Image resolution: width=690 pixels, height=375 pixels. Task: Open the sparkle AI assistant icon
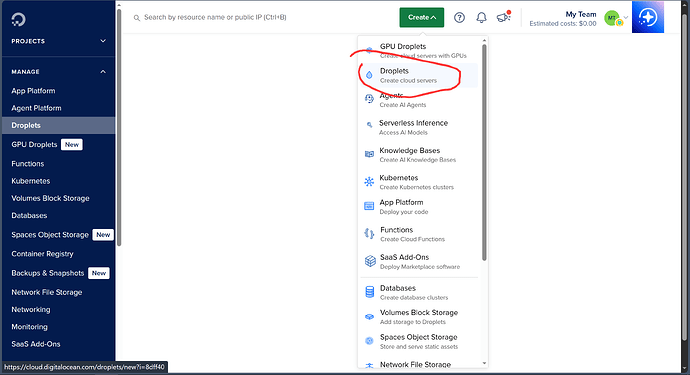648,17
